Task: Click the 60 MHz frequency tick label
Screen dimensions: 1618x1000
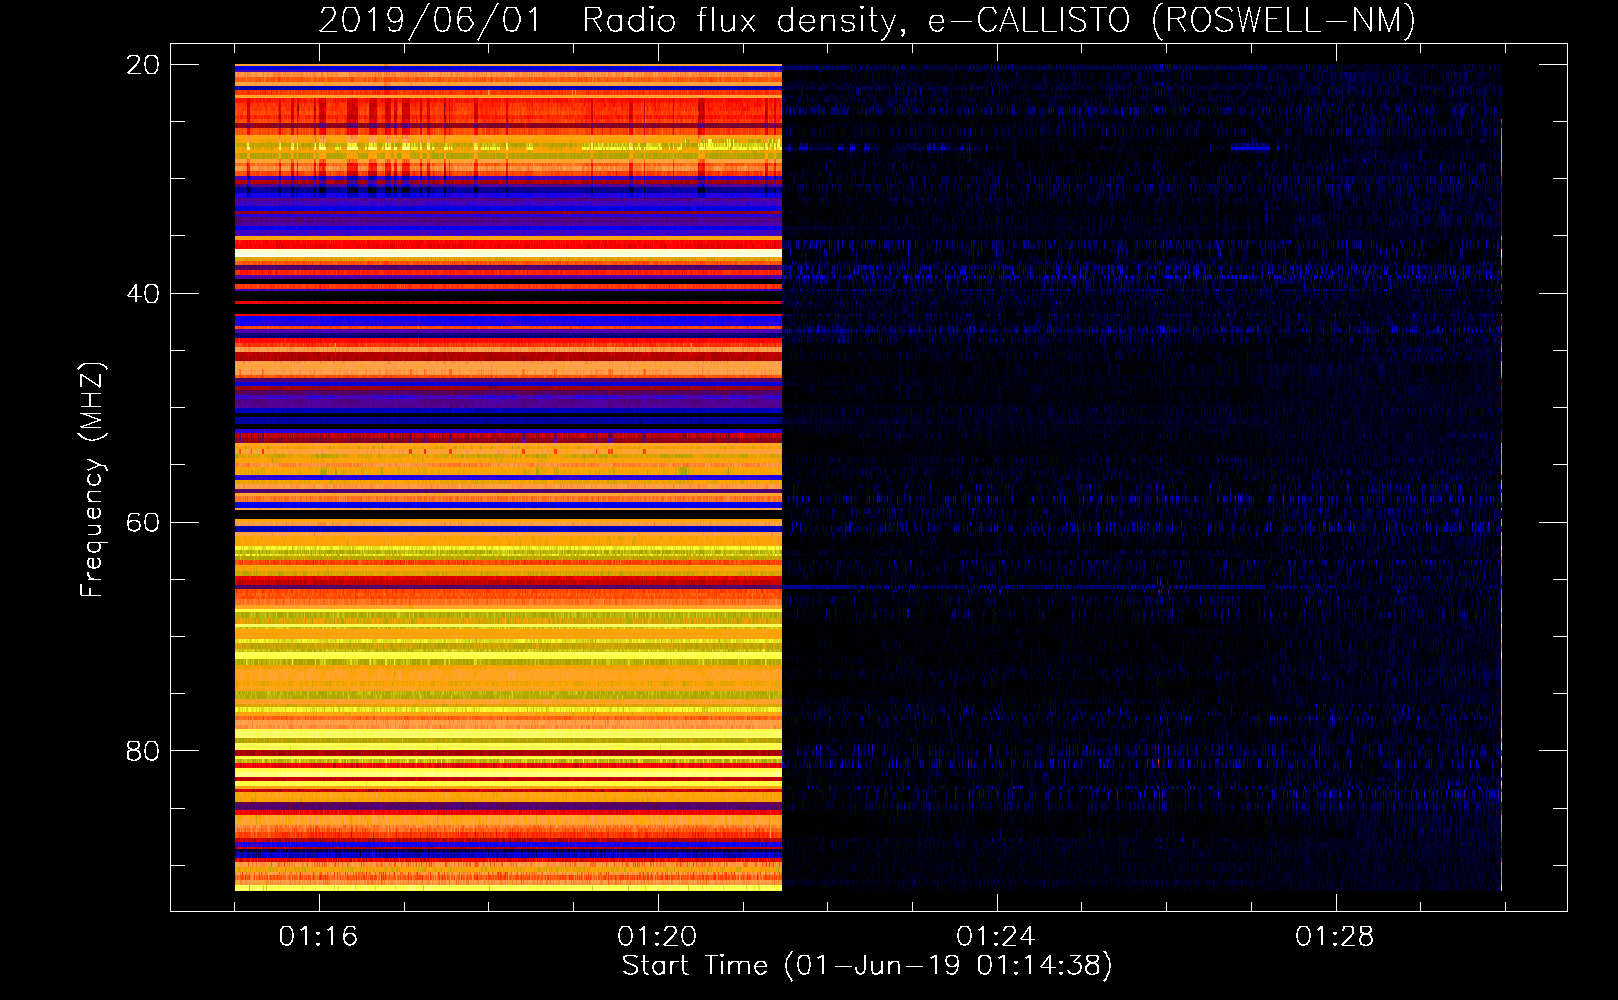Action: pyautogui.click(x=143, y=523)
